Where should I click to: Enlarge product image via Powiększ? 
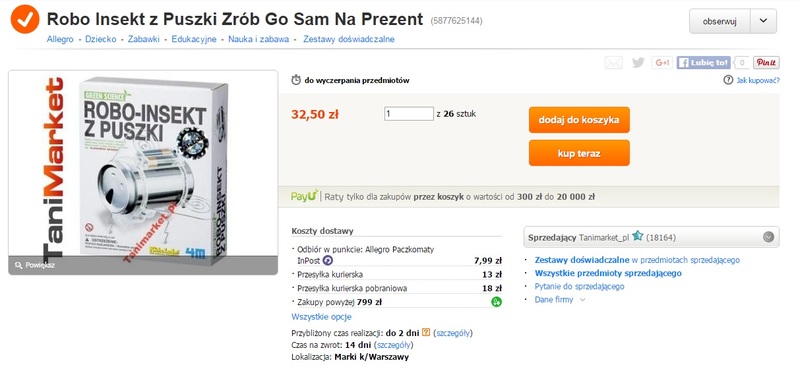[35, 265]
